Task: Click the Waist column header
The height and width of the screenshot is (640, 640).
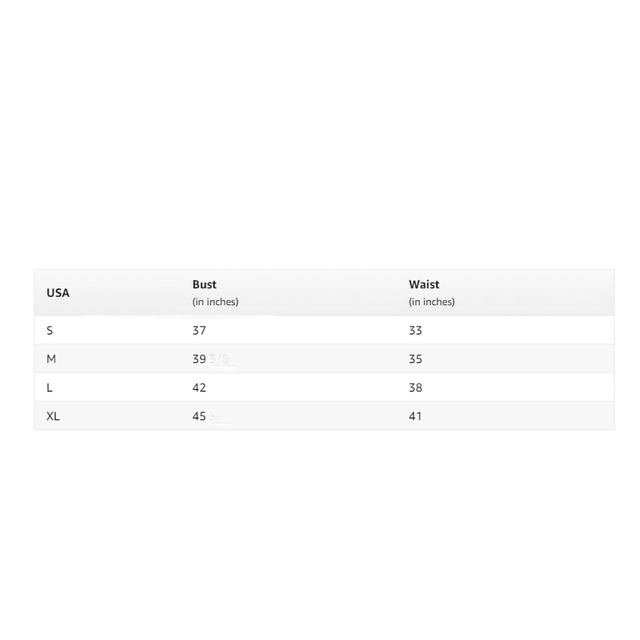Action: (x=424, y=285)
